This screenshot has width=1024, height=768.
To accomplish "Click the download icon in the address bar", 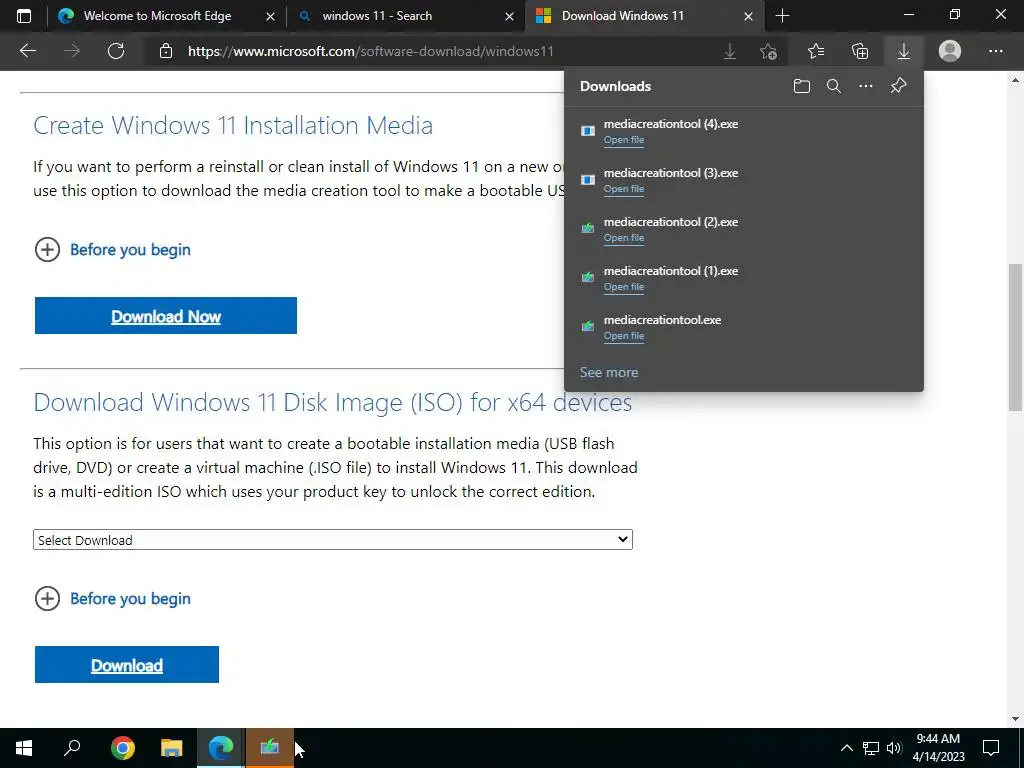I will coord(730,51).
